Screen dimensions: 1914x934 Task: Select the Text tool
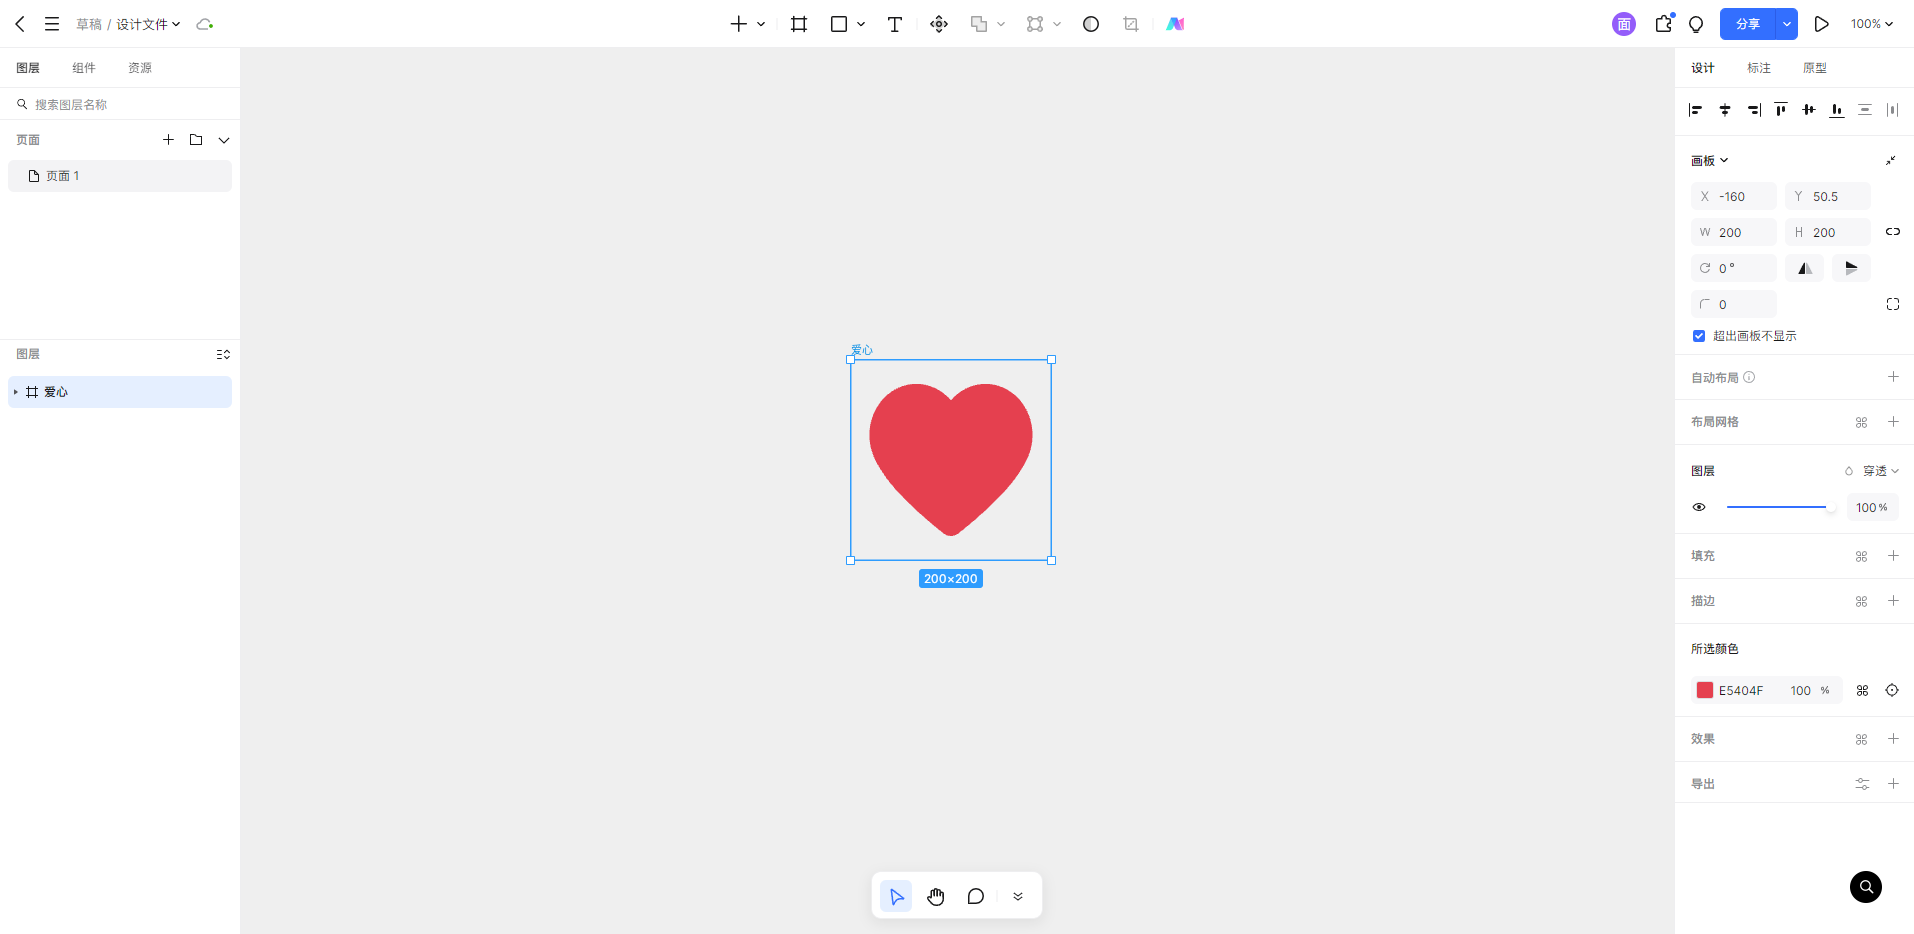coord(895,24)
